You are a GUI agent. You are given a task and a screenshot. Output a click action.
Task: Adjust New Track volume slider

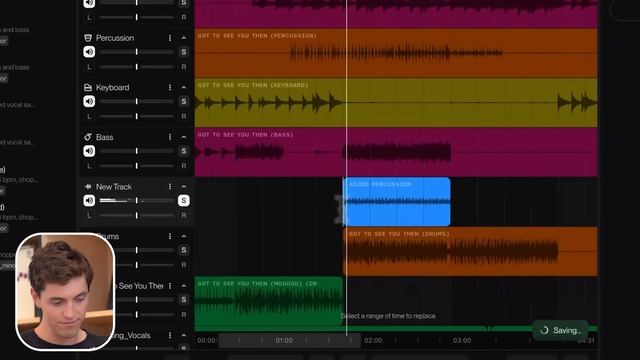pos(137,200)
